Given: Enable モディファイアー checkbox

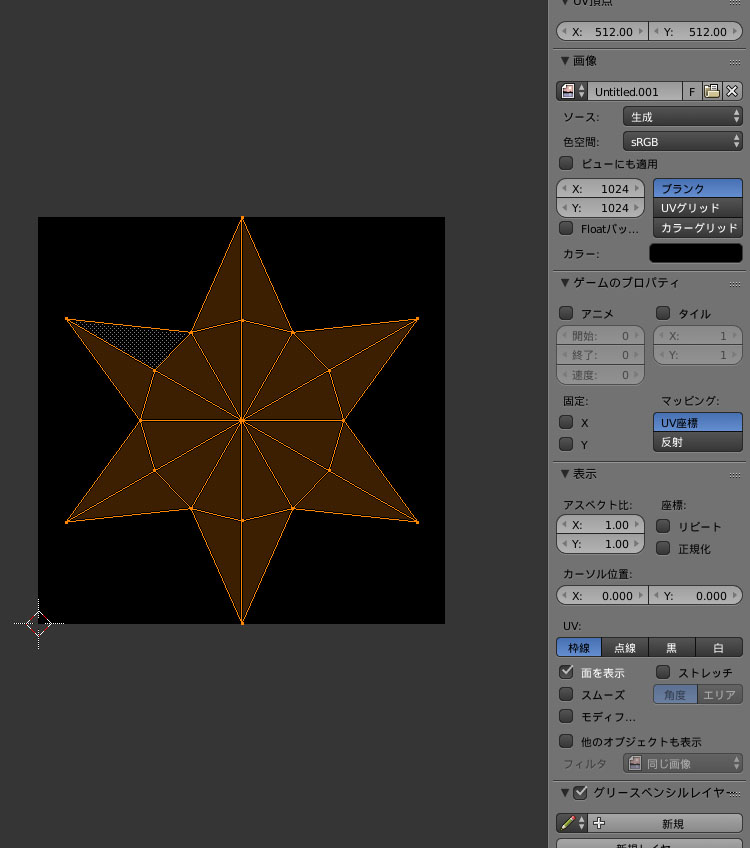Looking at the screenshot, I should point(566,716).
